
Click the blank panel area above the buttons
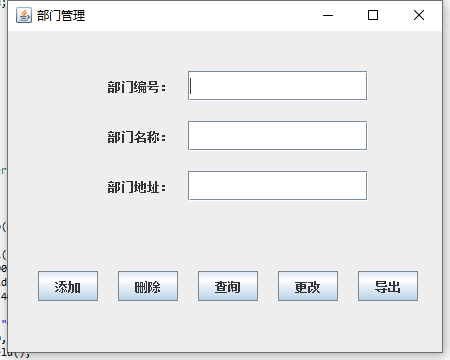[225, 237]
